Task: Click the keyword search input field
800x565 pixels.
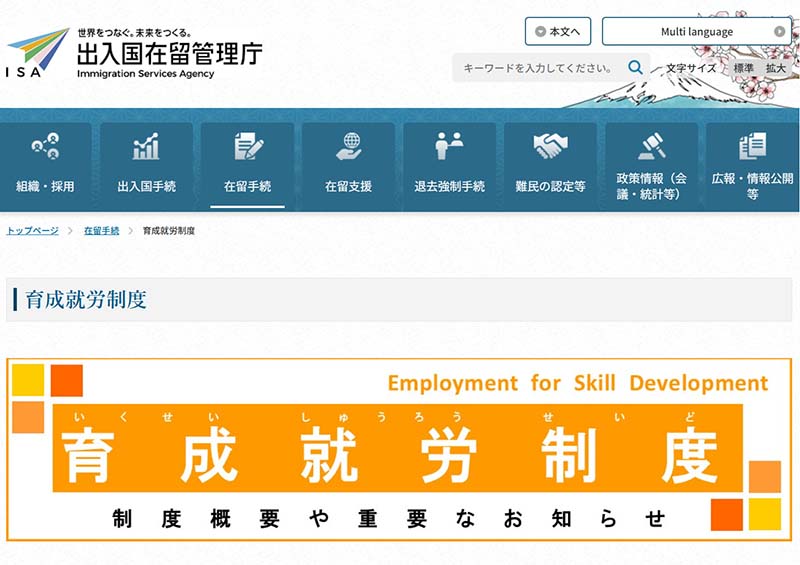Action: click(537, 68)
